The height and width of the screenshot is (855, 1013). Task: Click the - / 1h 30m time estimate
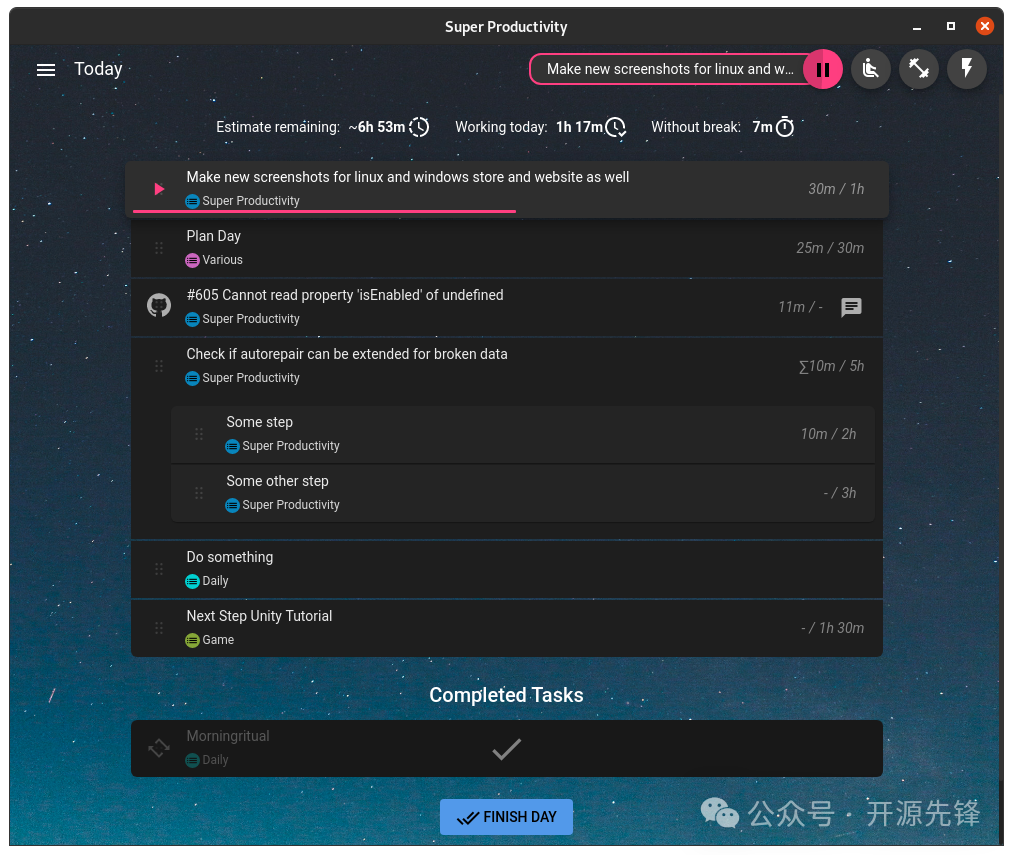[x=833, y=628]
